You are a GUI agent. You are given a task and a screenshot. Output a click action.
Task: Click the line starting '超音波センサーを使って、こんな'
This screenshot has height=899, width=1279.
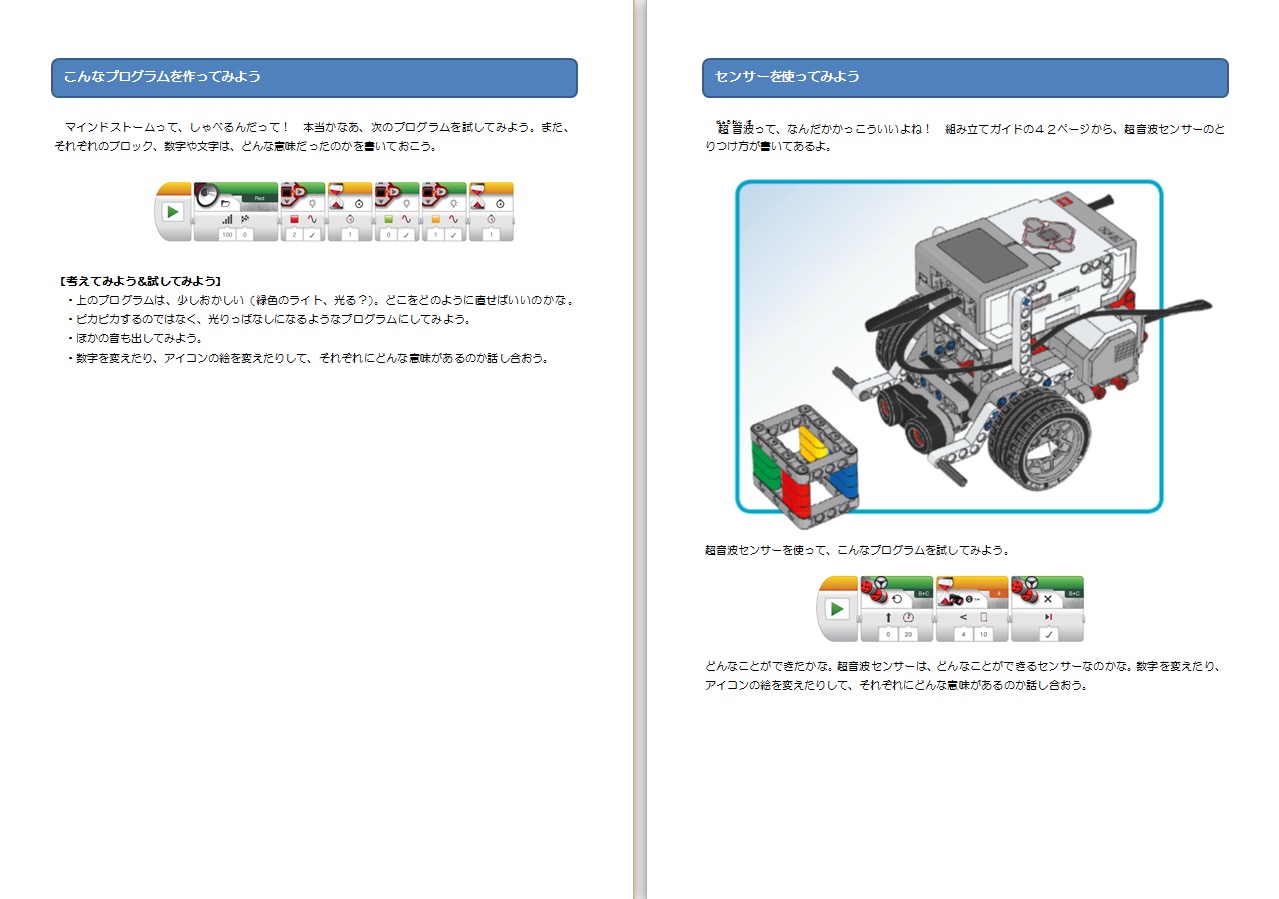pos(857,550)
